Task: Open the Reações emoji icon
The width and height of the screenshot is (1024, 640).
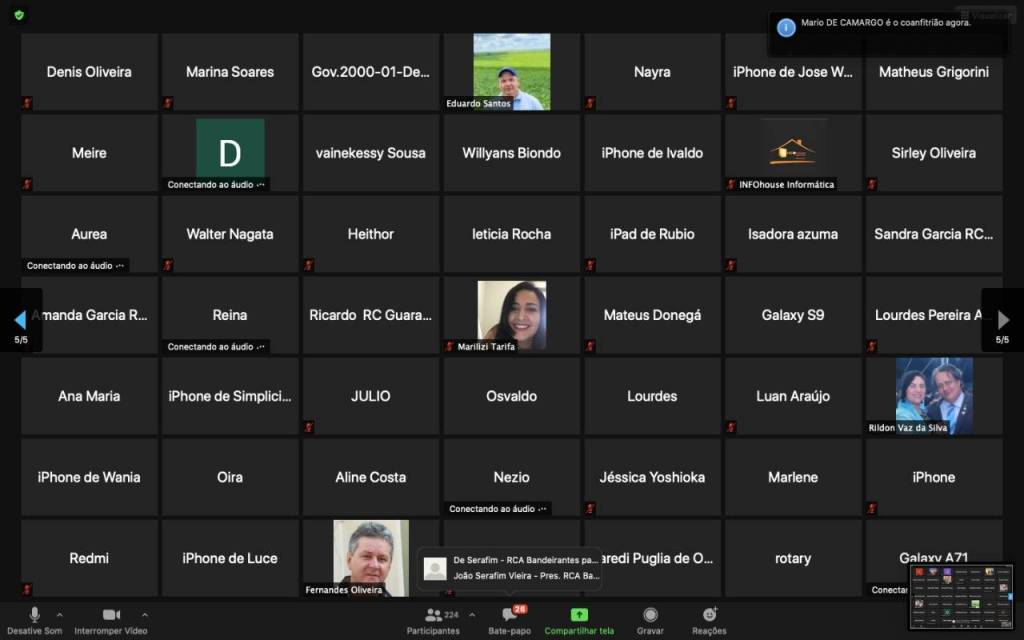Action: point(709,615)
